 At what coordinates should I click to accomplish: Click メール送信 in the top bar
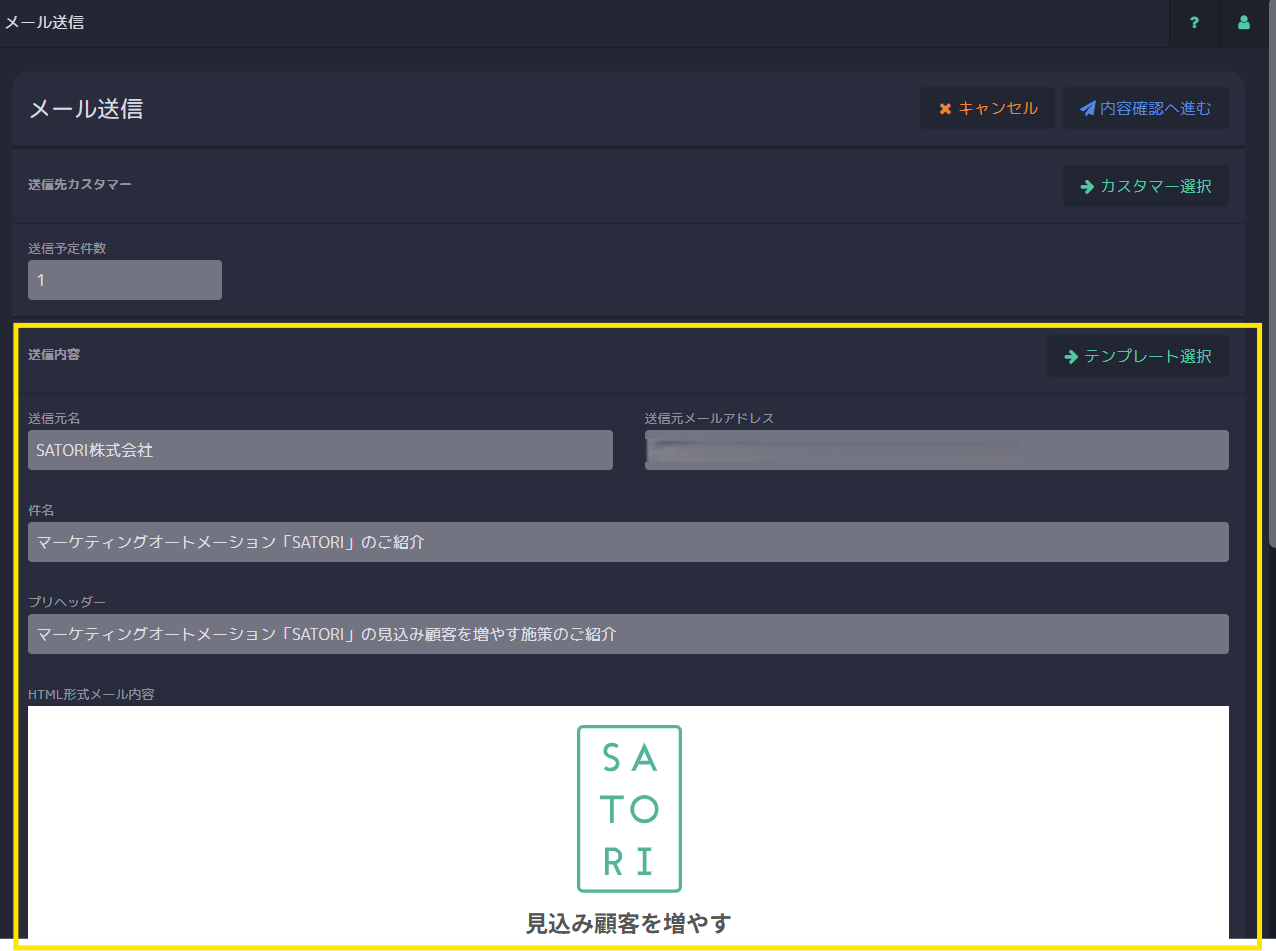44,22
